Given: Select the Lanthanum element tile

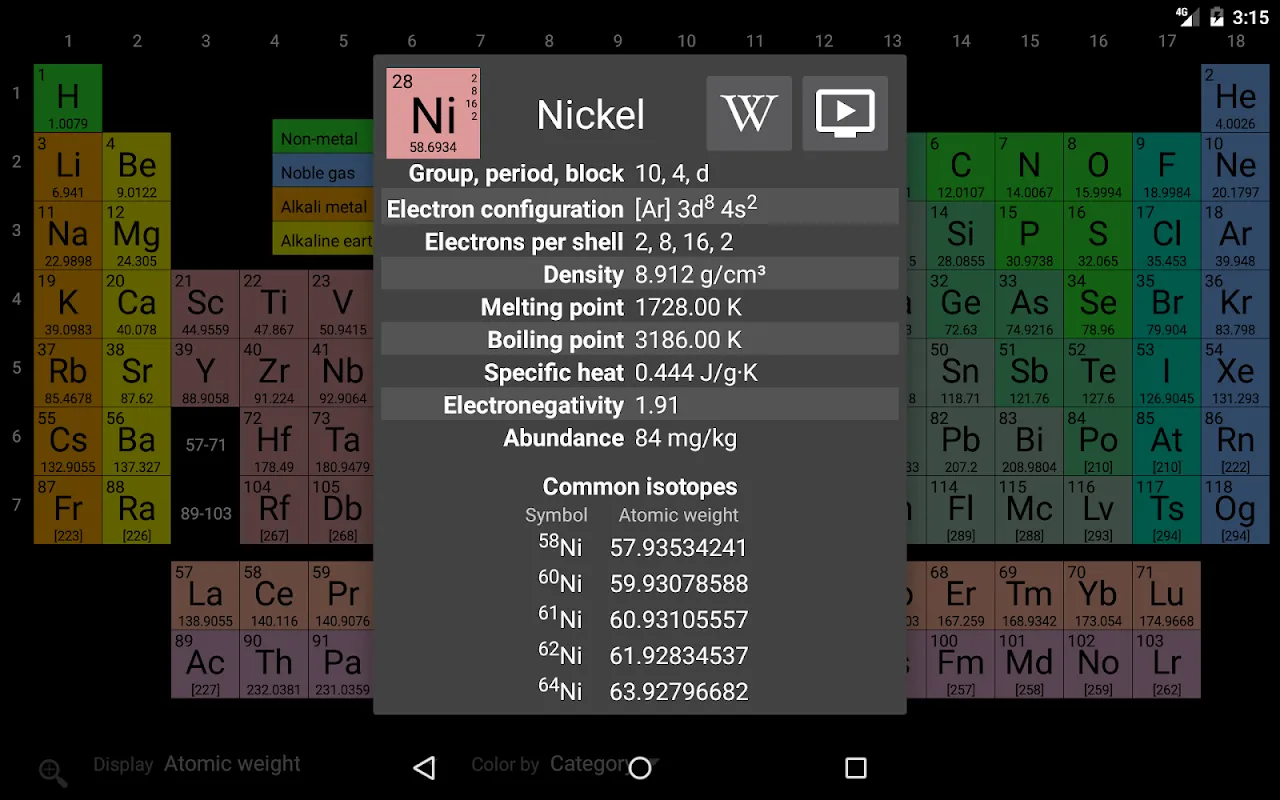Looking at the screenshot, I should (204, 592).
